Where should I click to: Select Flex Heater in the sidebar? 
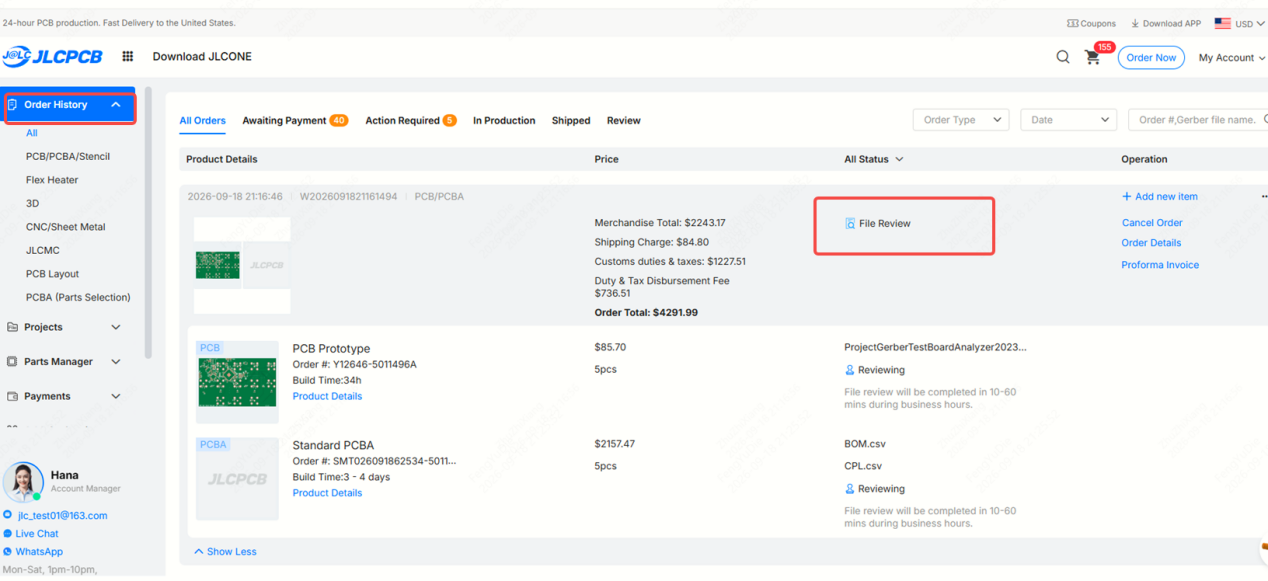coord(52,180)
